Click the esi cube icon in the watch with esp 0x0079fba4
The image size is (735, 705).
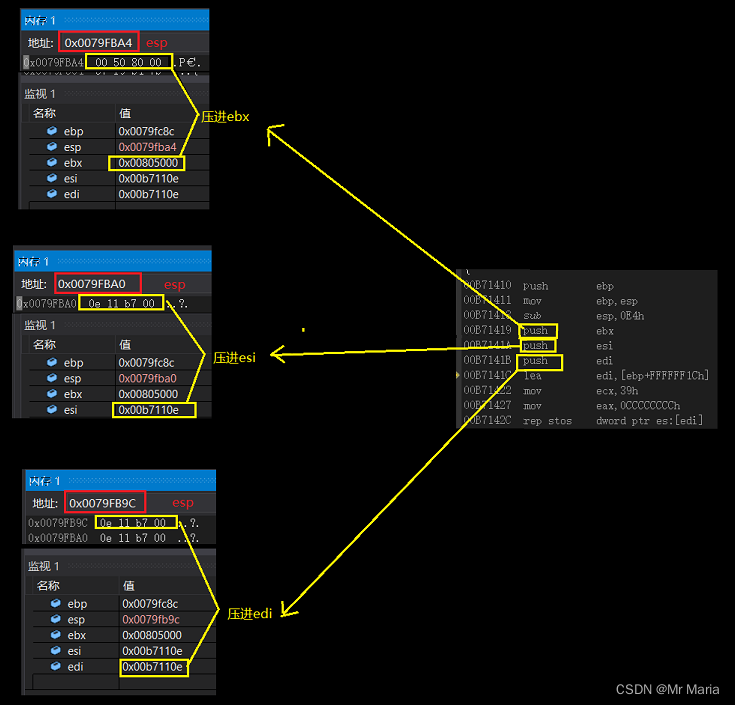pos(52,178)
